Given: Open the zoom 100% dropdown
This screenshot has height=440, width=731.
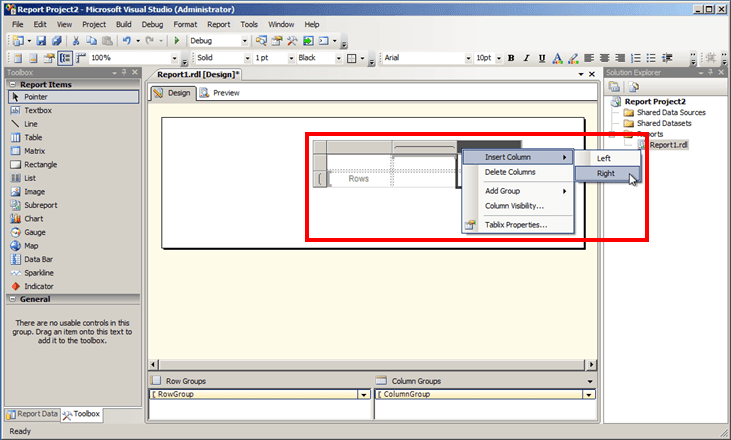Looking at the screenshot, I should (x=174, y=58).
